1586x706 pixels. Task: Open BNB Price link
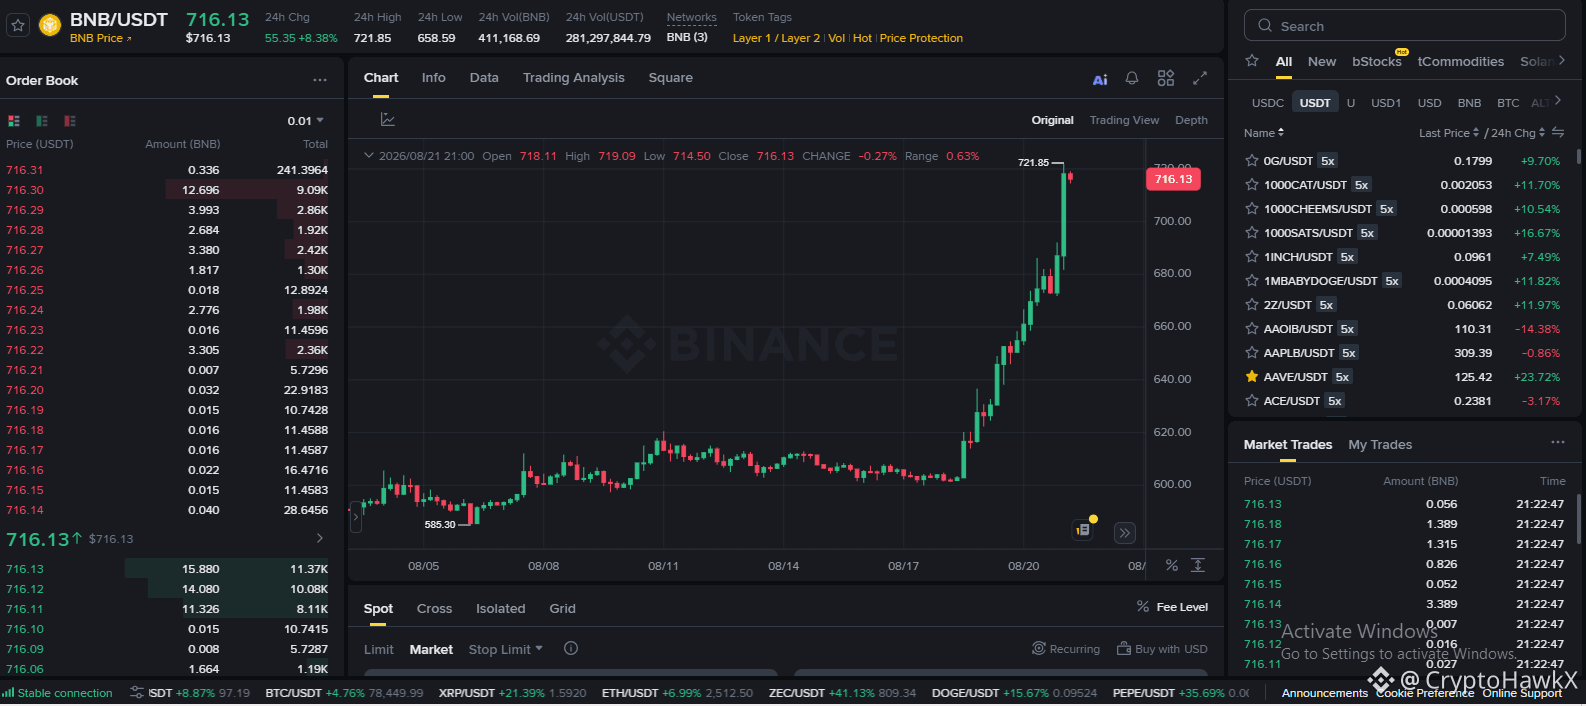[101, 38]
